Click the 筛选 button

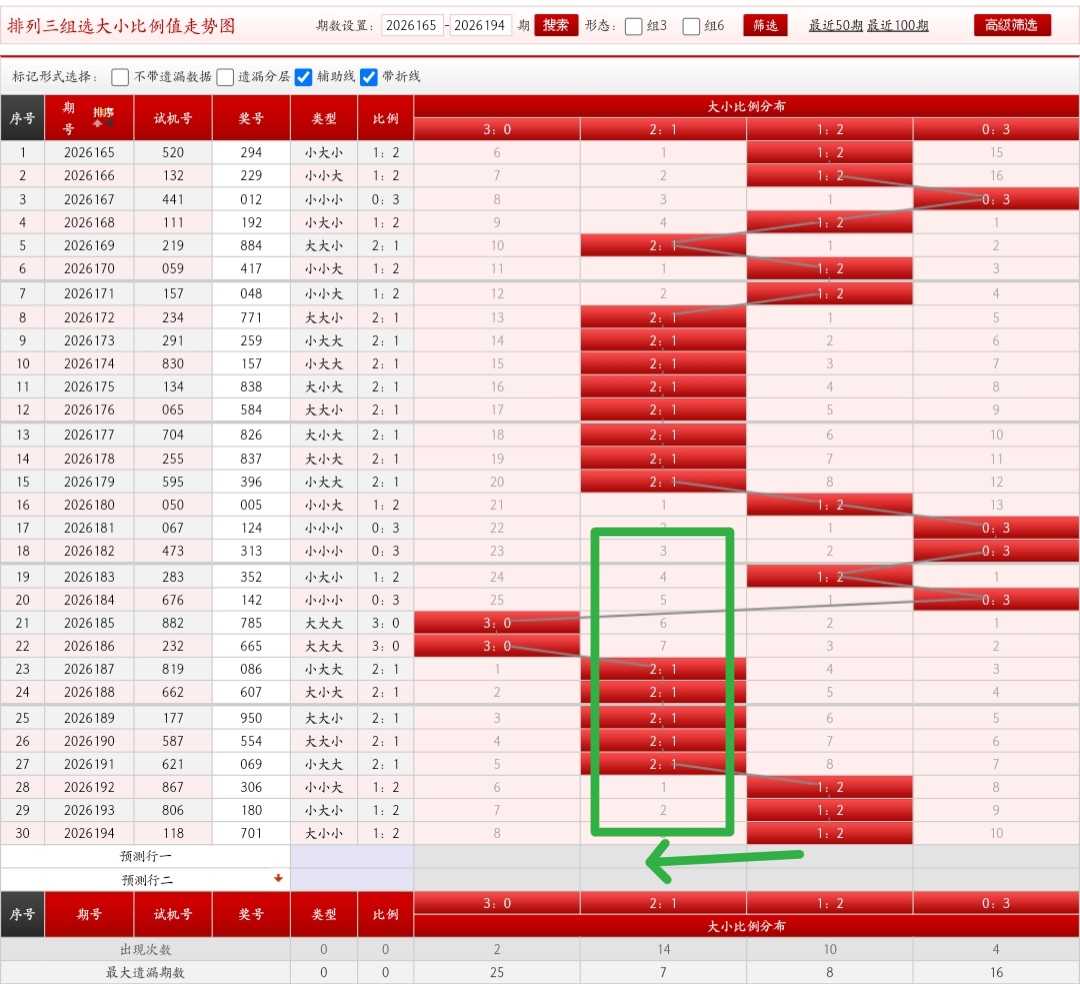click(765, 25)
